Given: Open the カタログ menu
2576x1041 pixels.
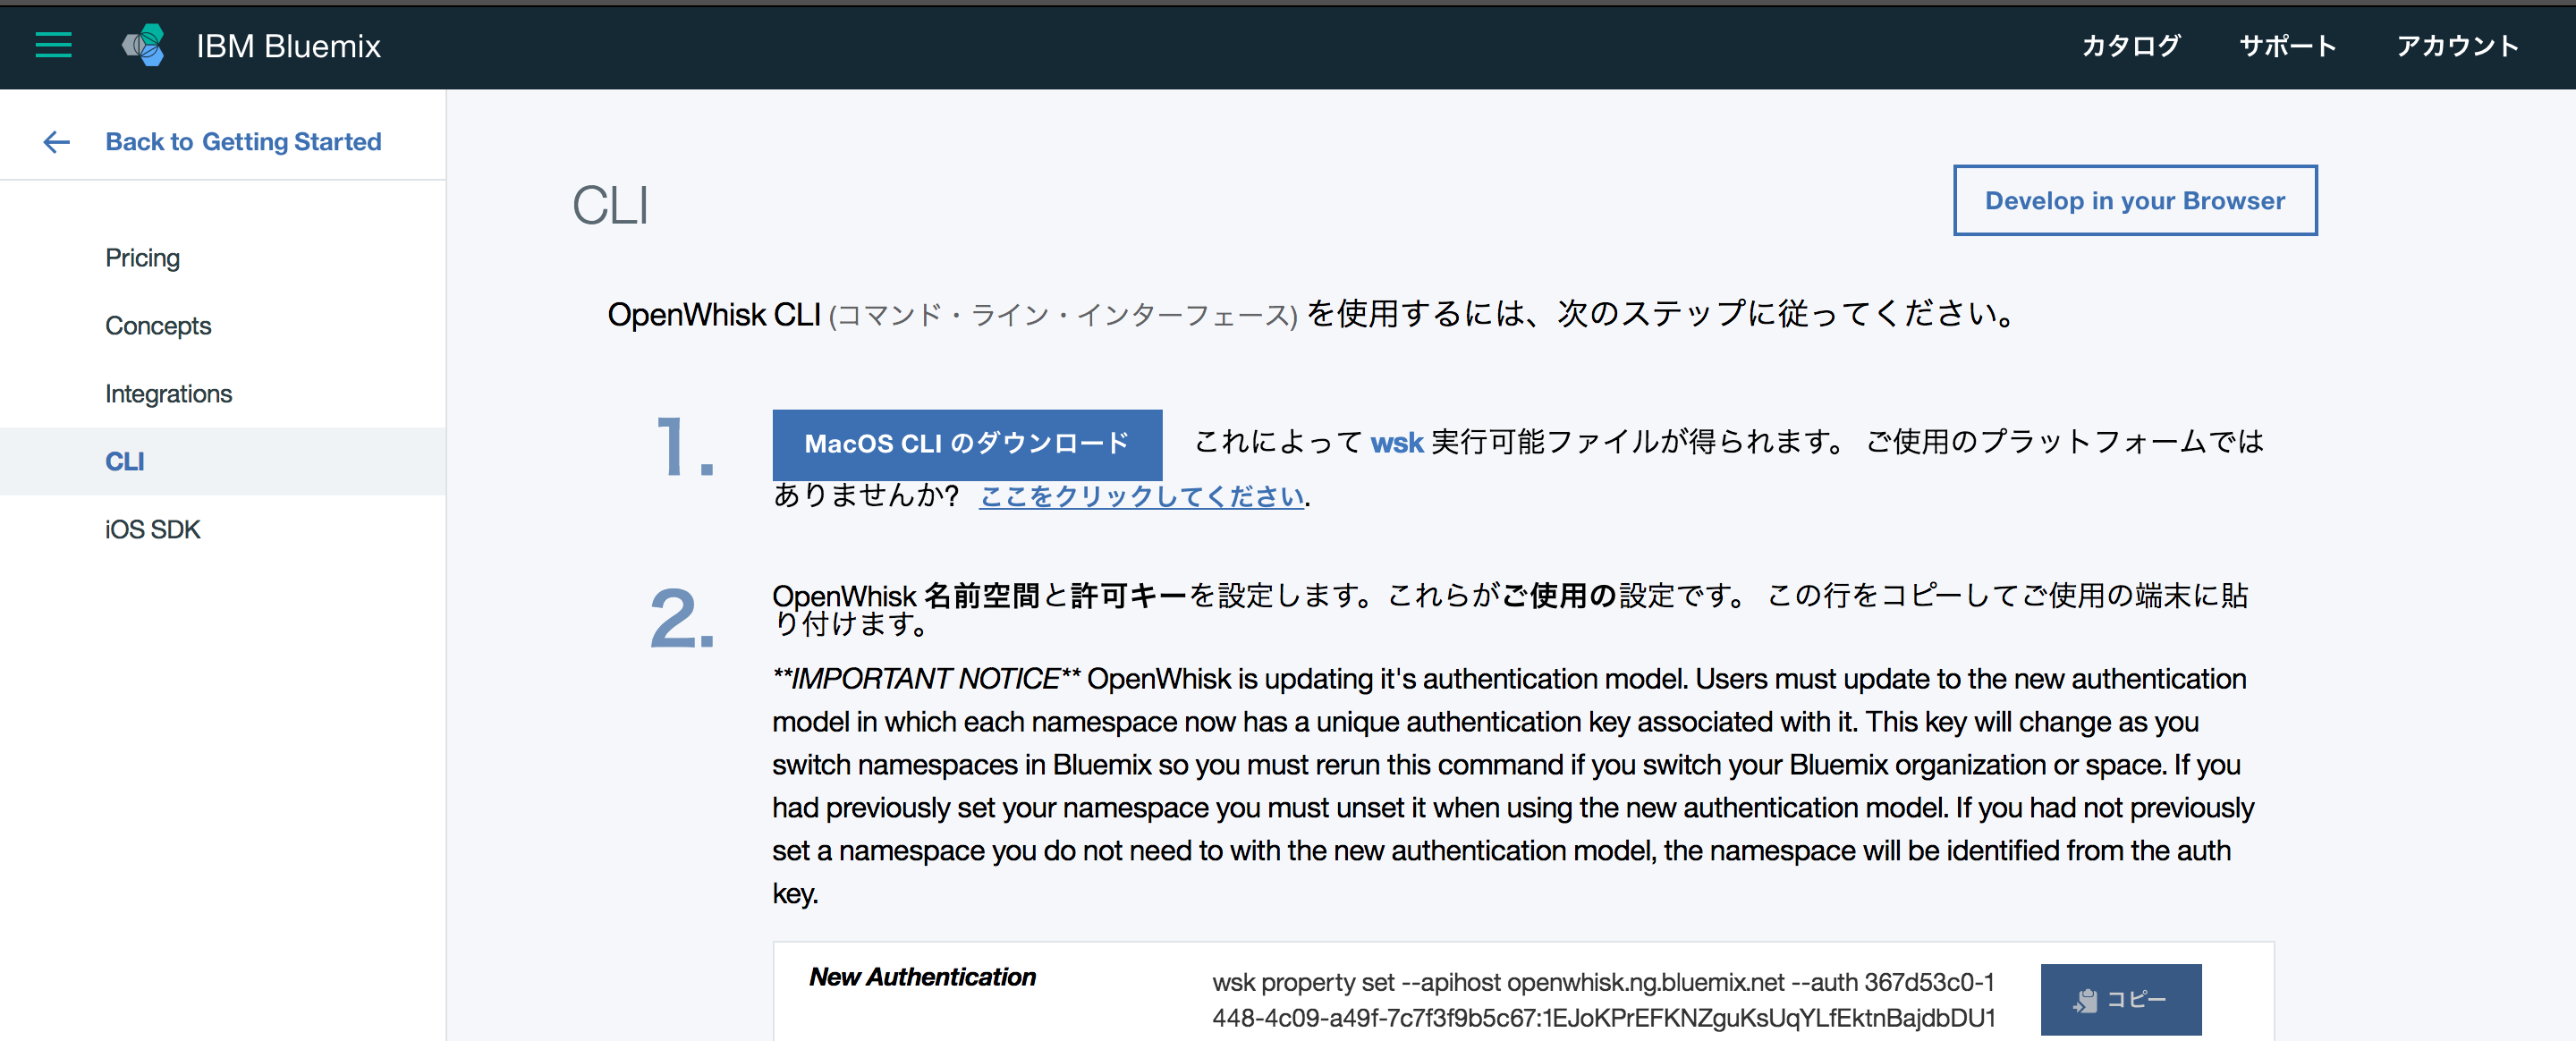Looking at the screenshot, I should point(2130,46).
